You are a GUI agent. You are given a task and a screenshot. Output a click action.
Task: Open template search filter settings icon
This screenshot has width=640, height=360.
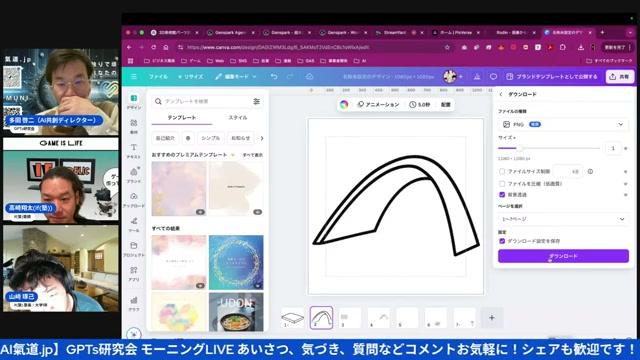tap(256, 101)
